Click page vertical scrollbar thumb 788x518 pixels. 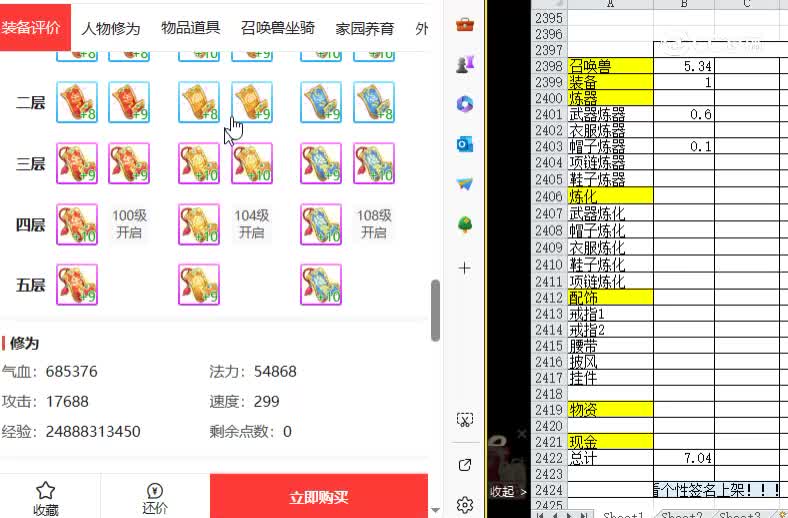[x=436, y=310]
